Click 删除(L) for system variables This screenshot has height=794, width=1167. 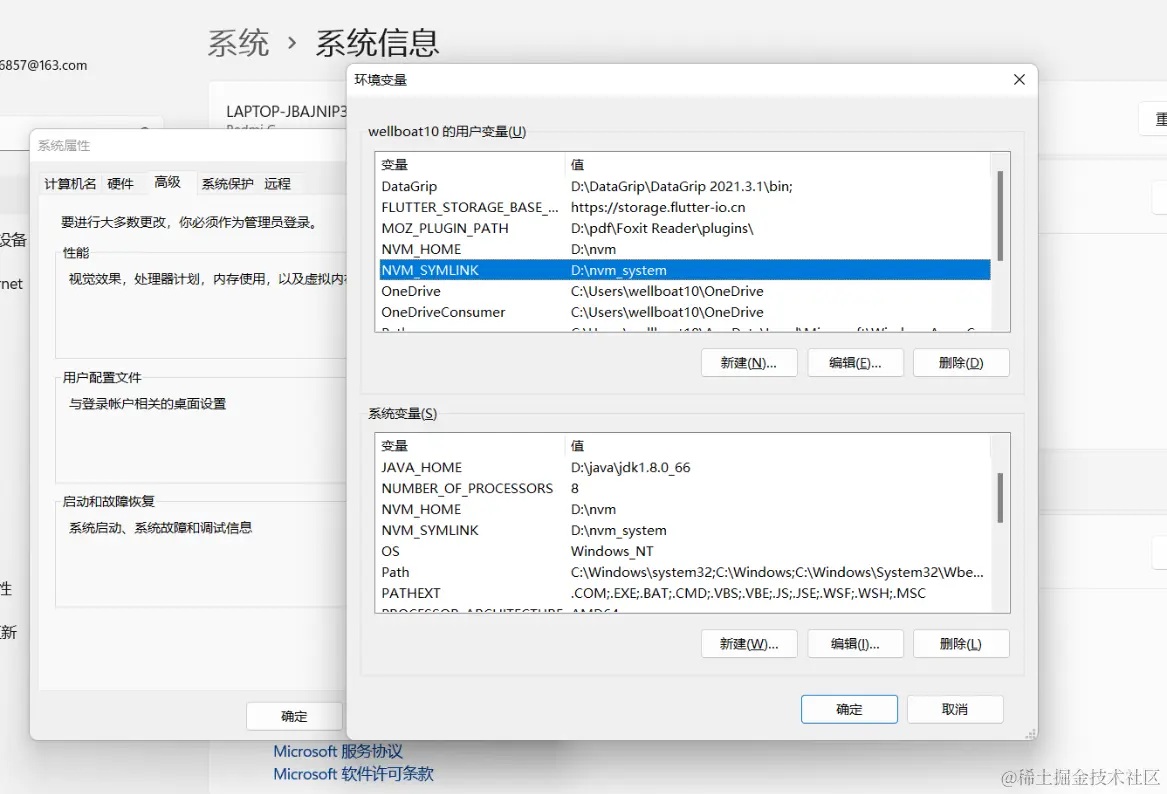(961, 644)
